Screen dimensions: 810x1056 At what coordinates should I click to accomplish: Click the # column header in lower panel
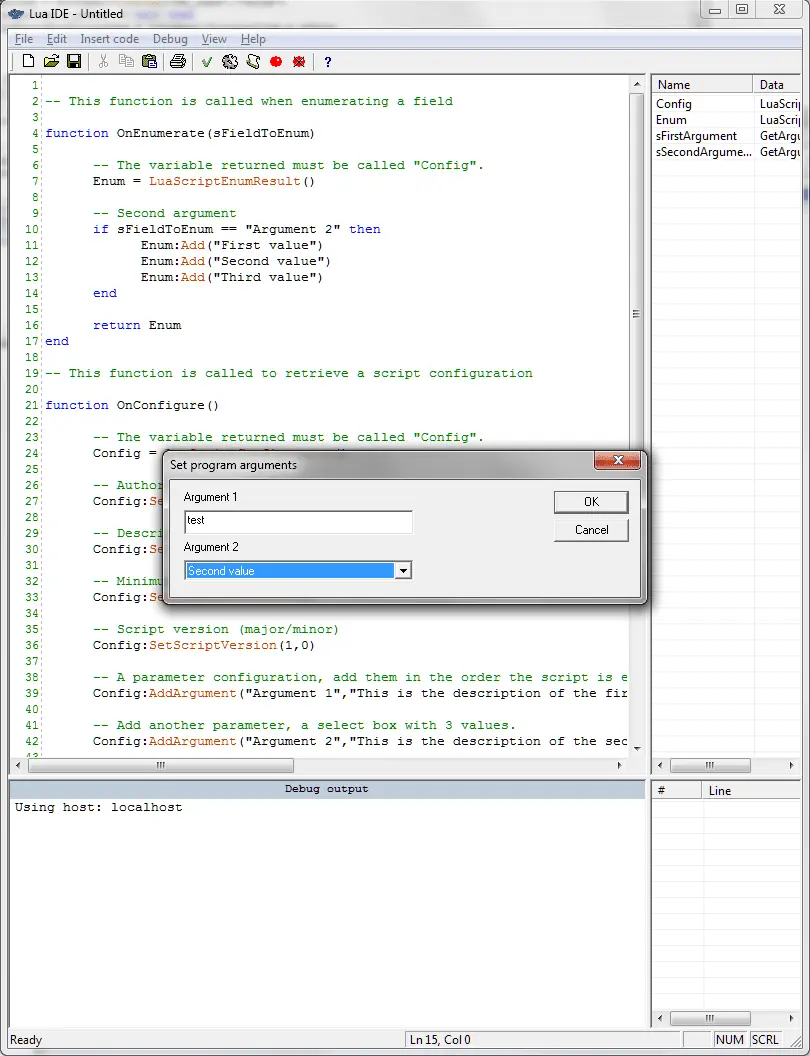pyautogui.click(x=677, y=791)
